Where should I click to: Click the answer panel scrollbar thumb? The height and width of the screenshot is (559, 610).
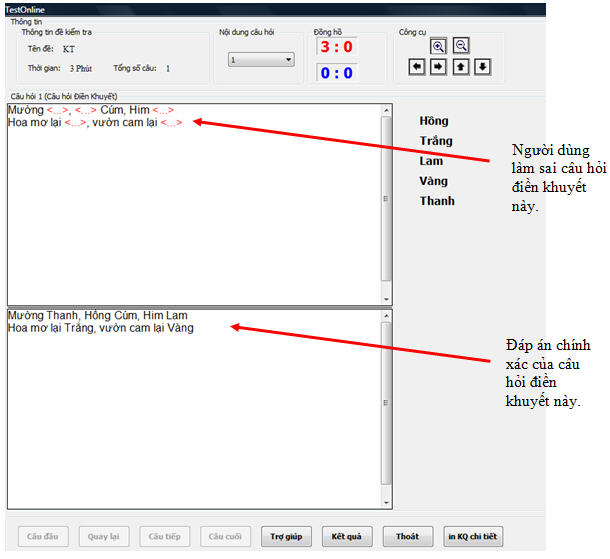(386, 403)
